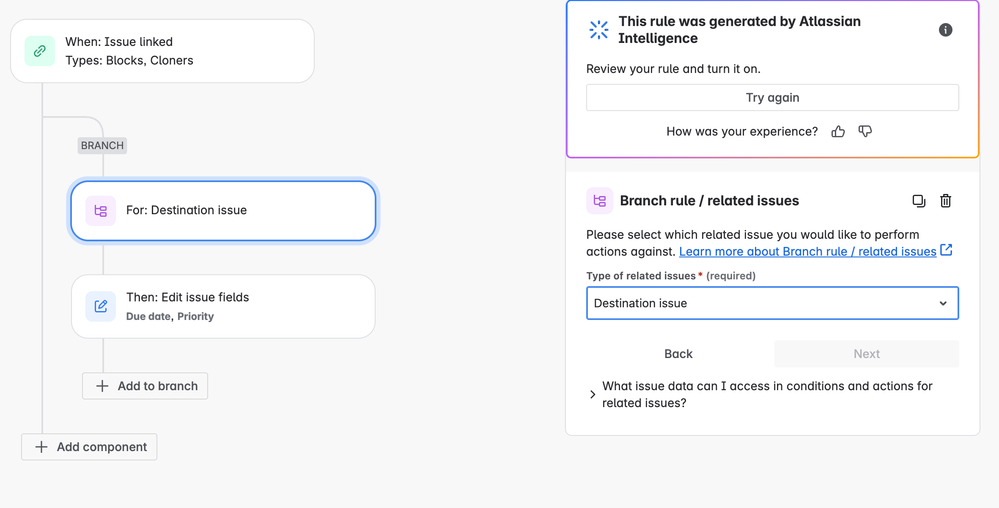Click the dropdown chevron arrow
Viewport: 999px width, 508px height.
pos(942,304)
